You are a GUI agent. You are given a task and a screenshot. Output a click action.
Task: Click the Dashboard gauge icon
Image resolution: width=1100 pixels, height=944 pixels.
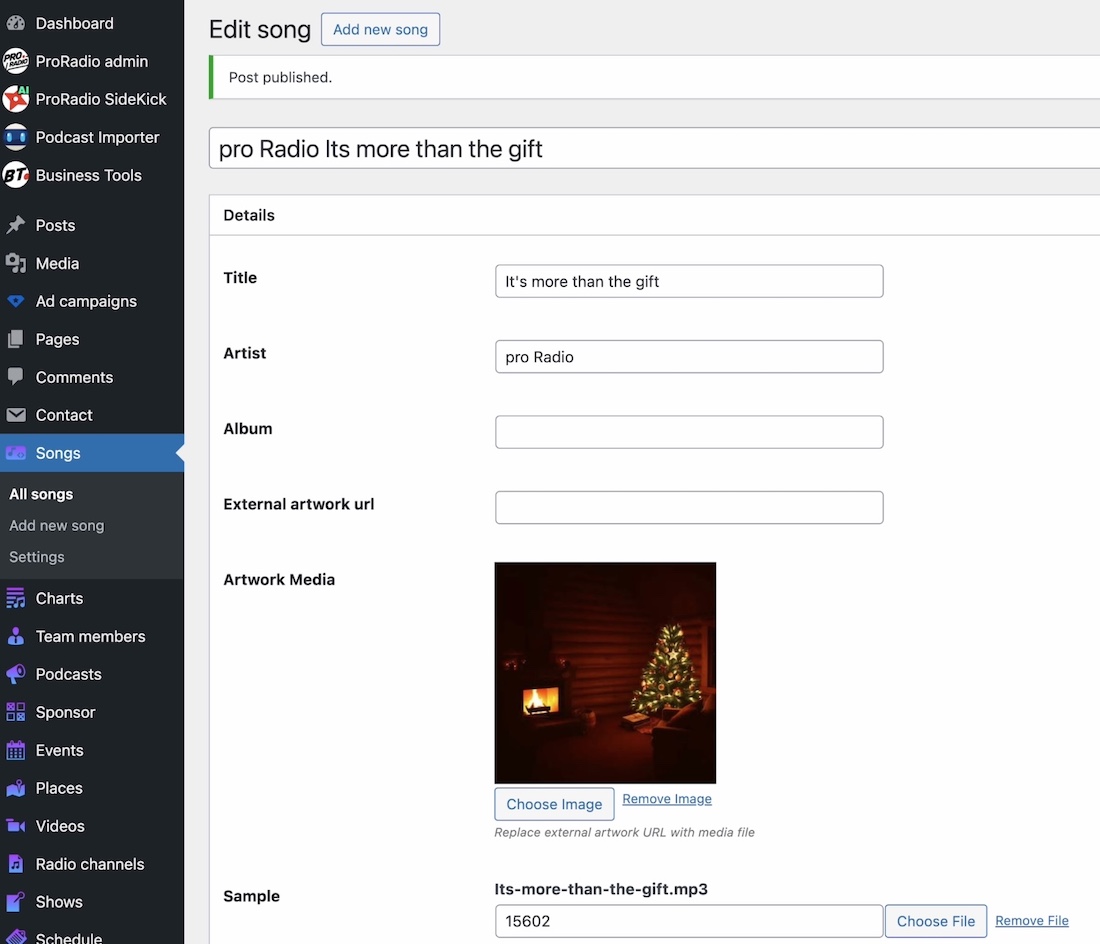click(x=16, y=23)
